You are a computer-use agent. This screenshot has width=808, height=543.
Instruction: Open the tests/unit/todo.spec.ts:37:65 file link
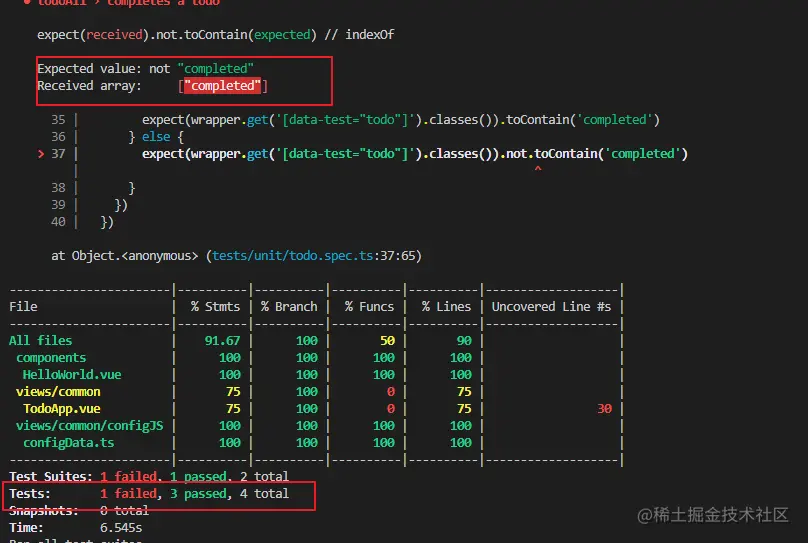point(316,256)
